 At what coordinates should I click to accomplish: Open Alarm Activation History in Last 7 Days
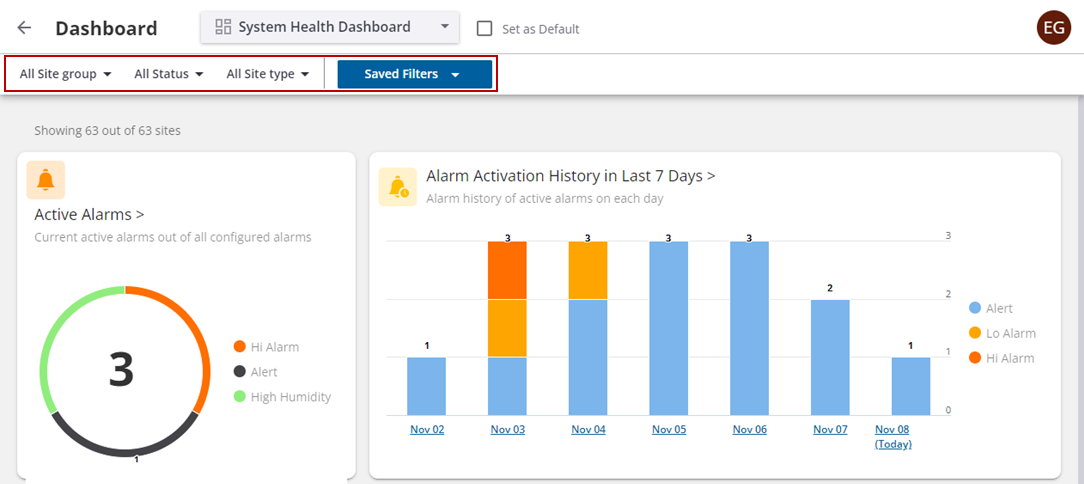pyautogui.click(x=570, y=176)
